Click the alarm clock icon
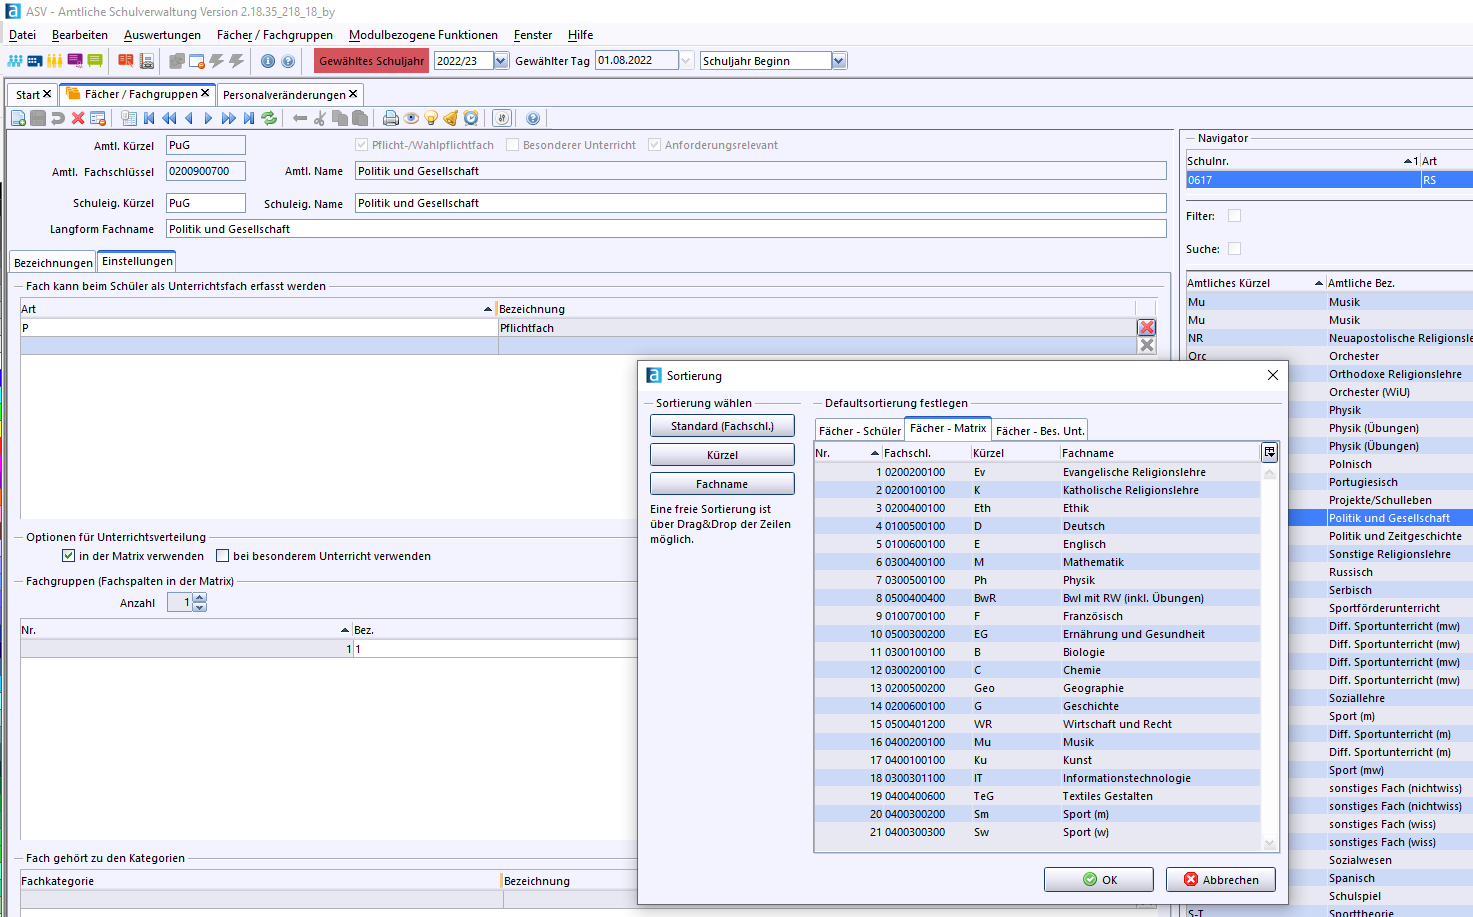 click(471, 118)
